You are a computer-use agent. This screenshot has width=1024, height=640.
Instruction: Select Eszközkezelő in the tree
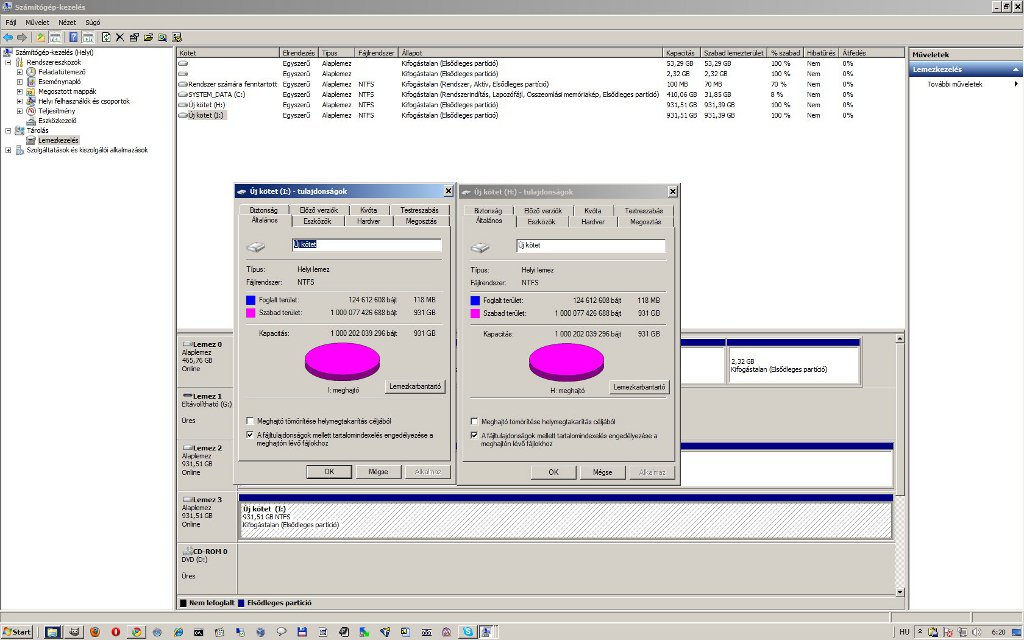57,120
